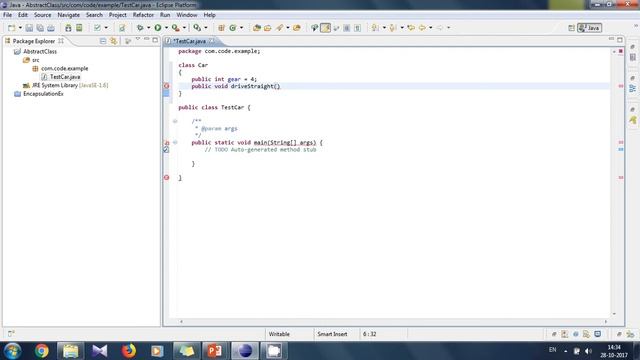This screenshot has height=360, width=640.
Task: Open the Navigate menu
Action: click(69, 15)
